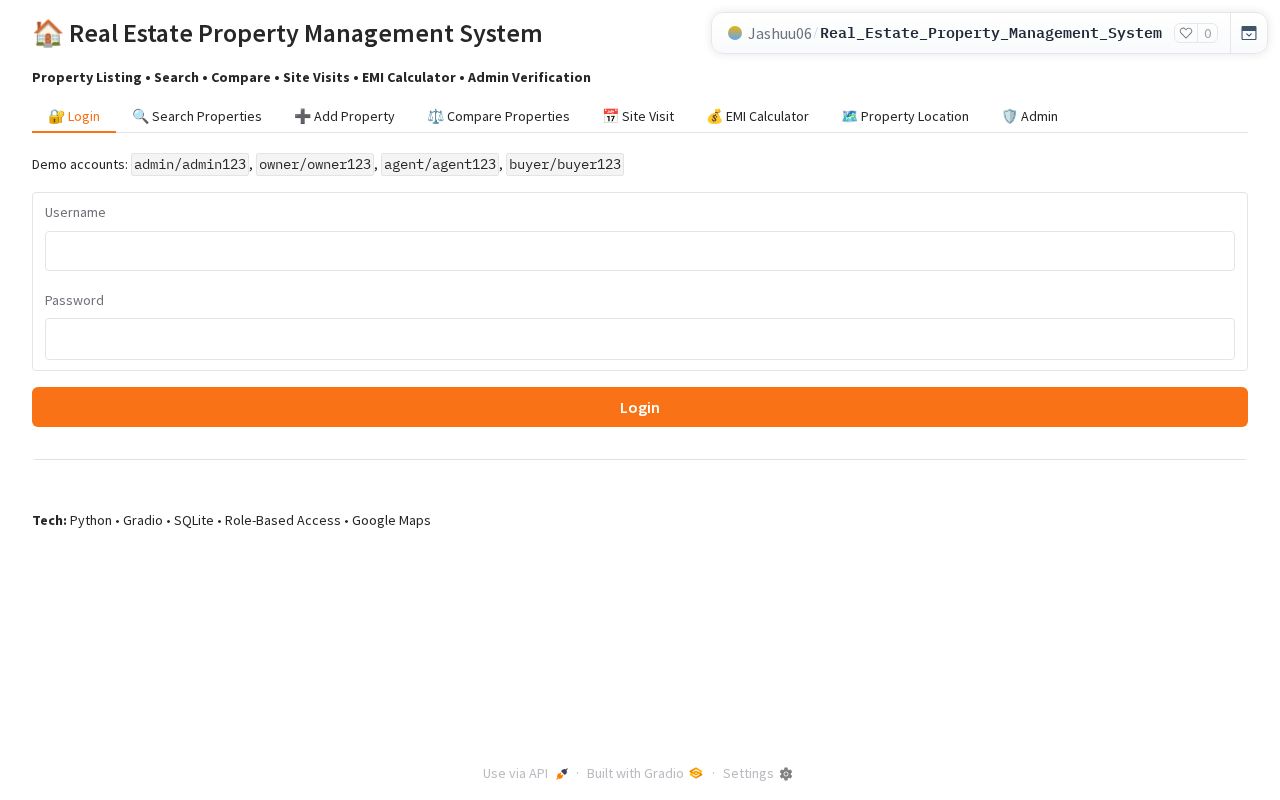The width and height of the screenshot is (1280, 800).
Task: Switch to Compare Properties tab
Action: (498, 116)
